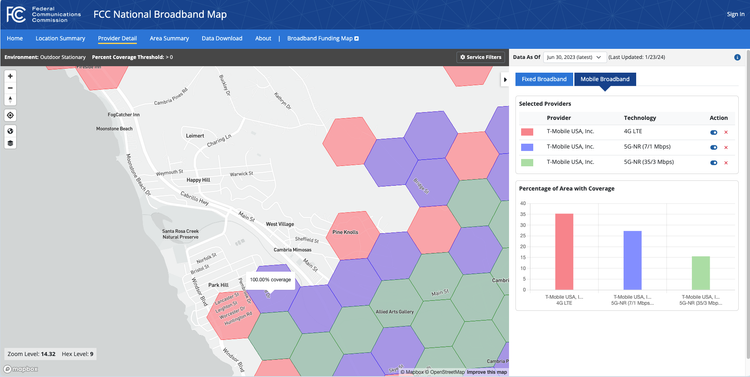Viewport: 750px width, 377px height.
Task: Remove T-Mobile 5G-NR (7/1 Mbps) with red X
Action: click(x=726, y=147)
